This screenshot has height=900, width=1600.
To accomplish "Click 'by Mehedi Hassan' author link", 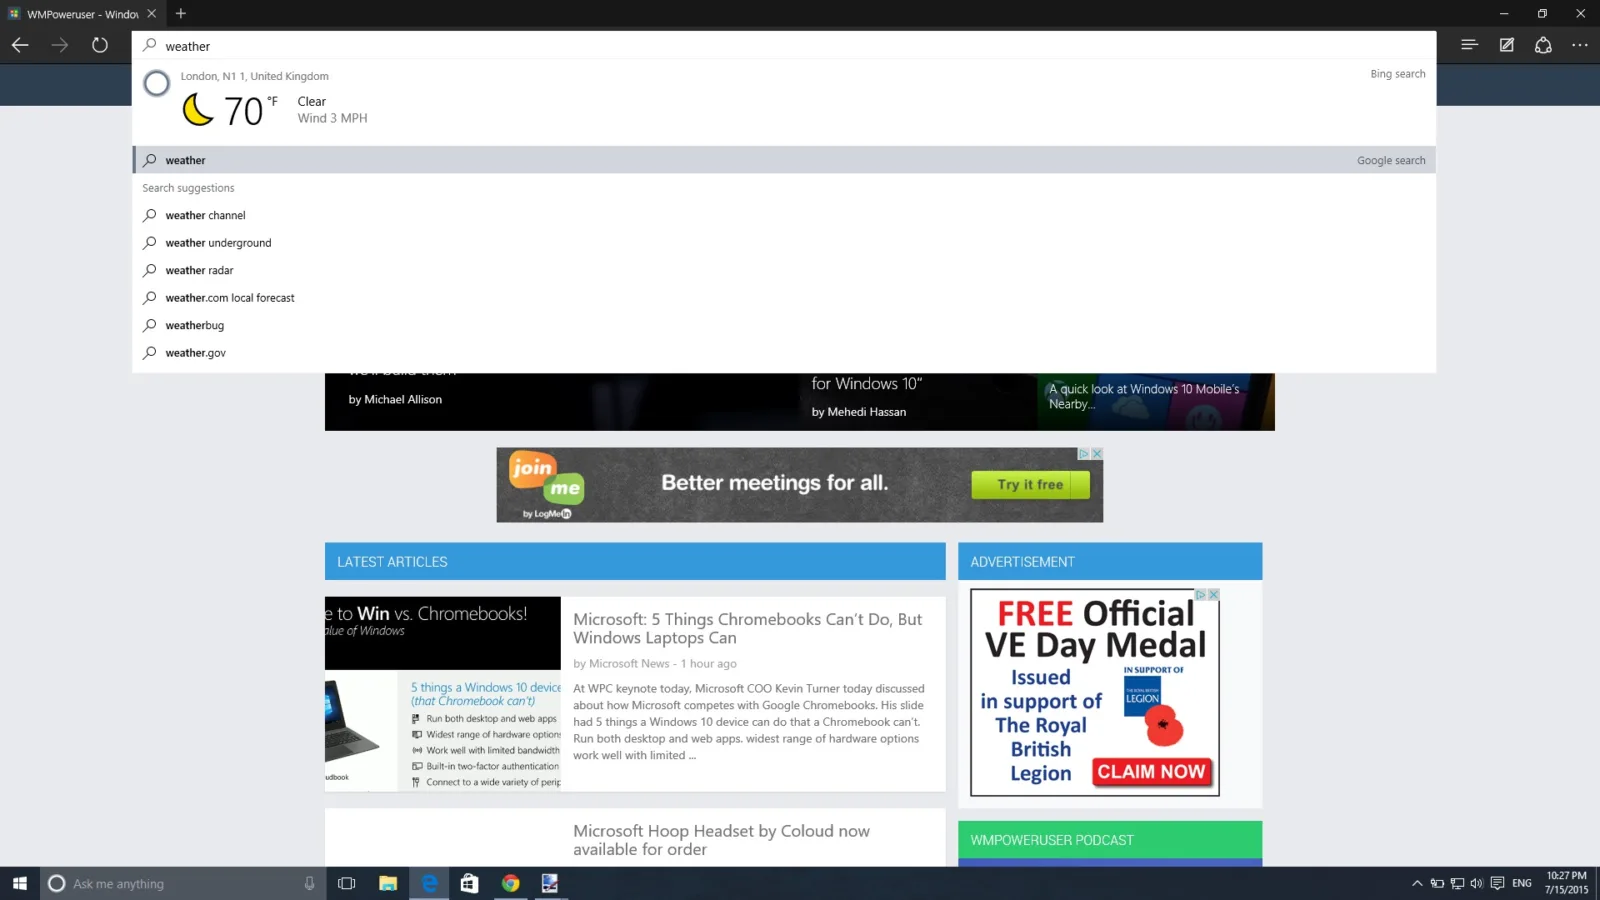I will pyautogui.click(x=859, y=412).
